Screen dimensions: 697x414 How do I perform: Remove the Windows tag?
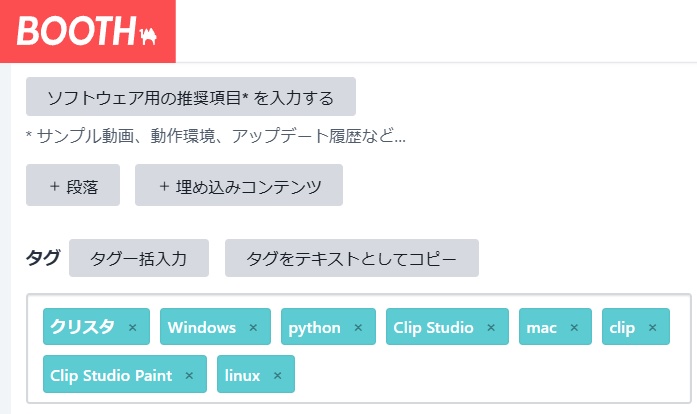[253, 327]
